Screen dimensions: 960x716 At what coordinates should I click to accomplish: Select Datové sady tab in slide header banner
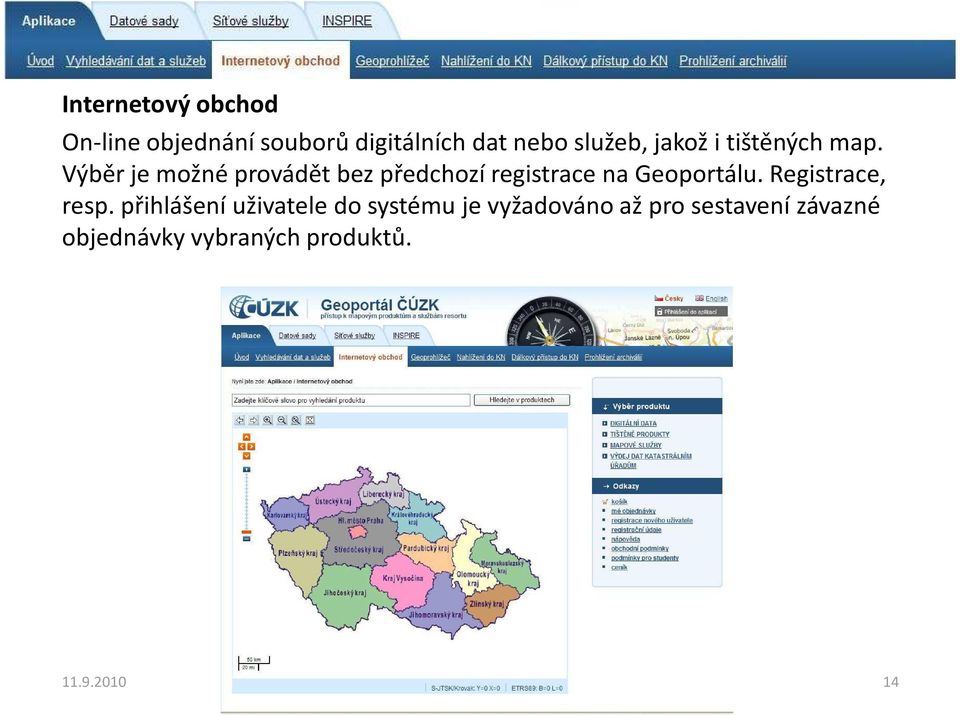tap(144, 21)
